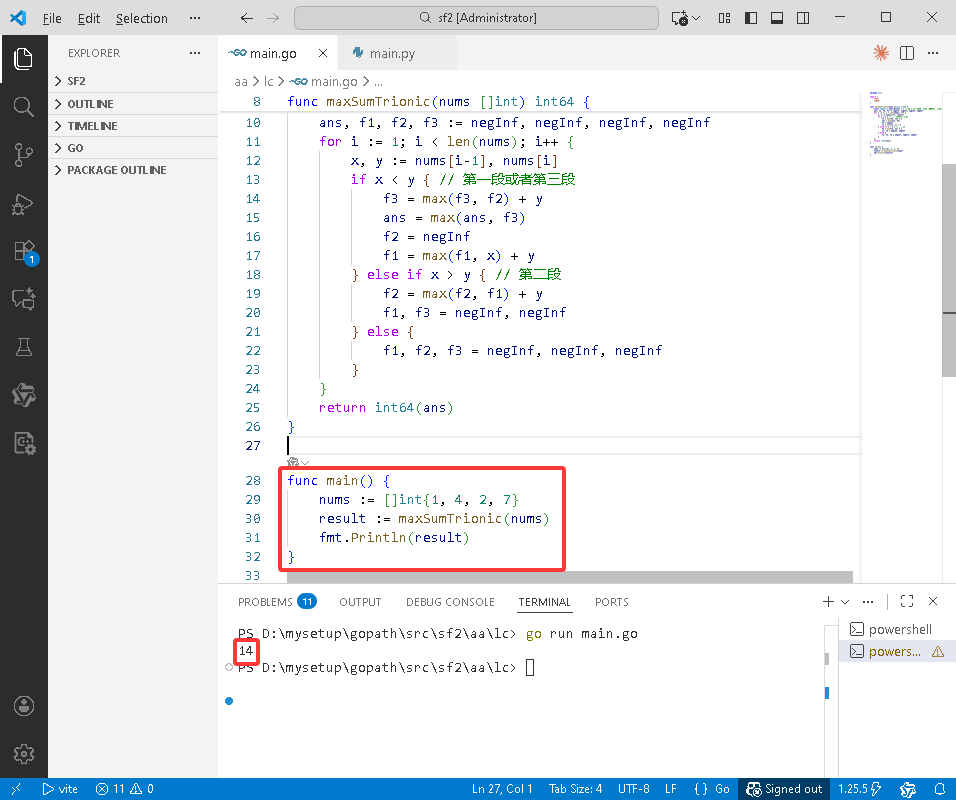Viewport: 956px width, 800px height.
Task: Click the editor vertical scrollbar thumb
Action: click(949, 270)
